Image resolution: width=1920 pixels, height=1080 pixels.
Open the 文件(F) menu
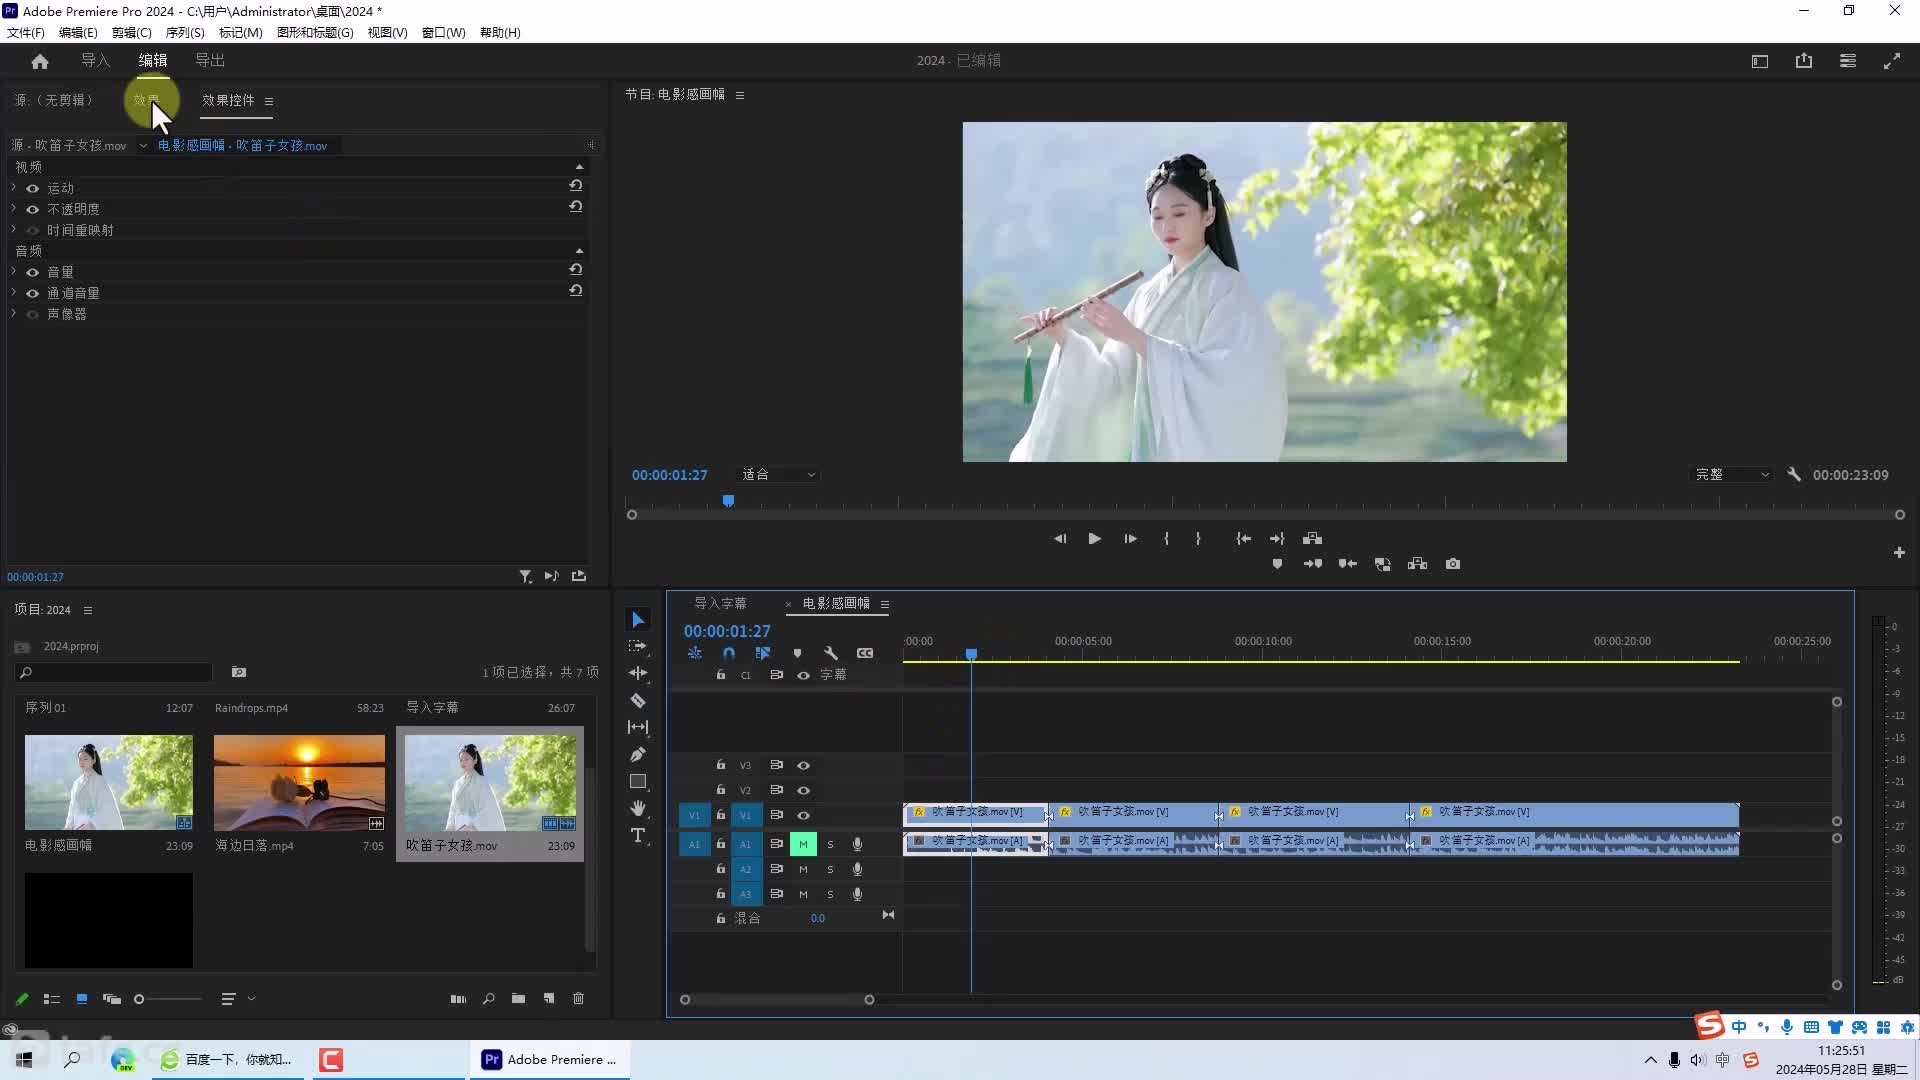pos(26,33)
